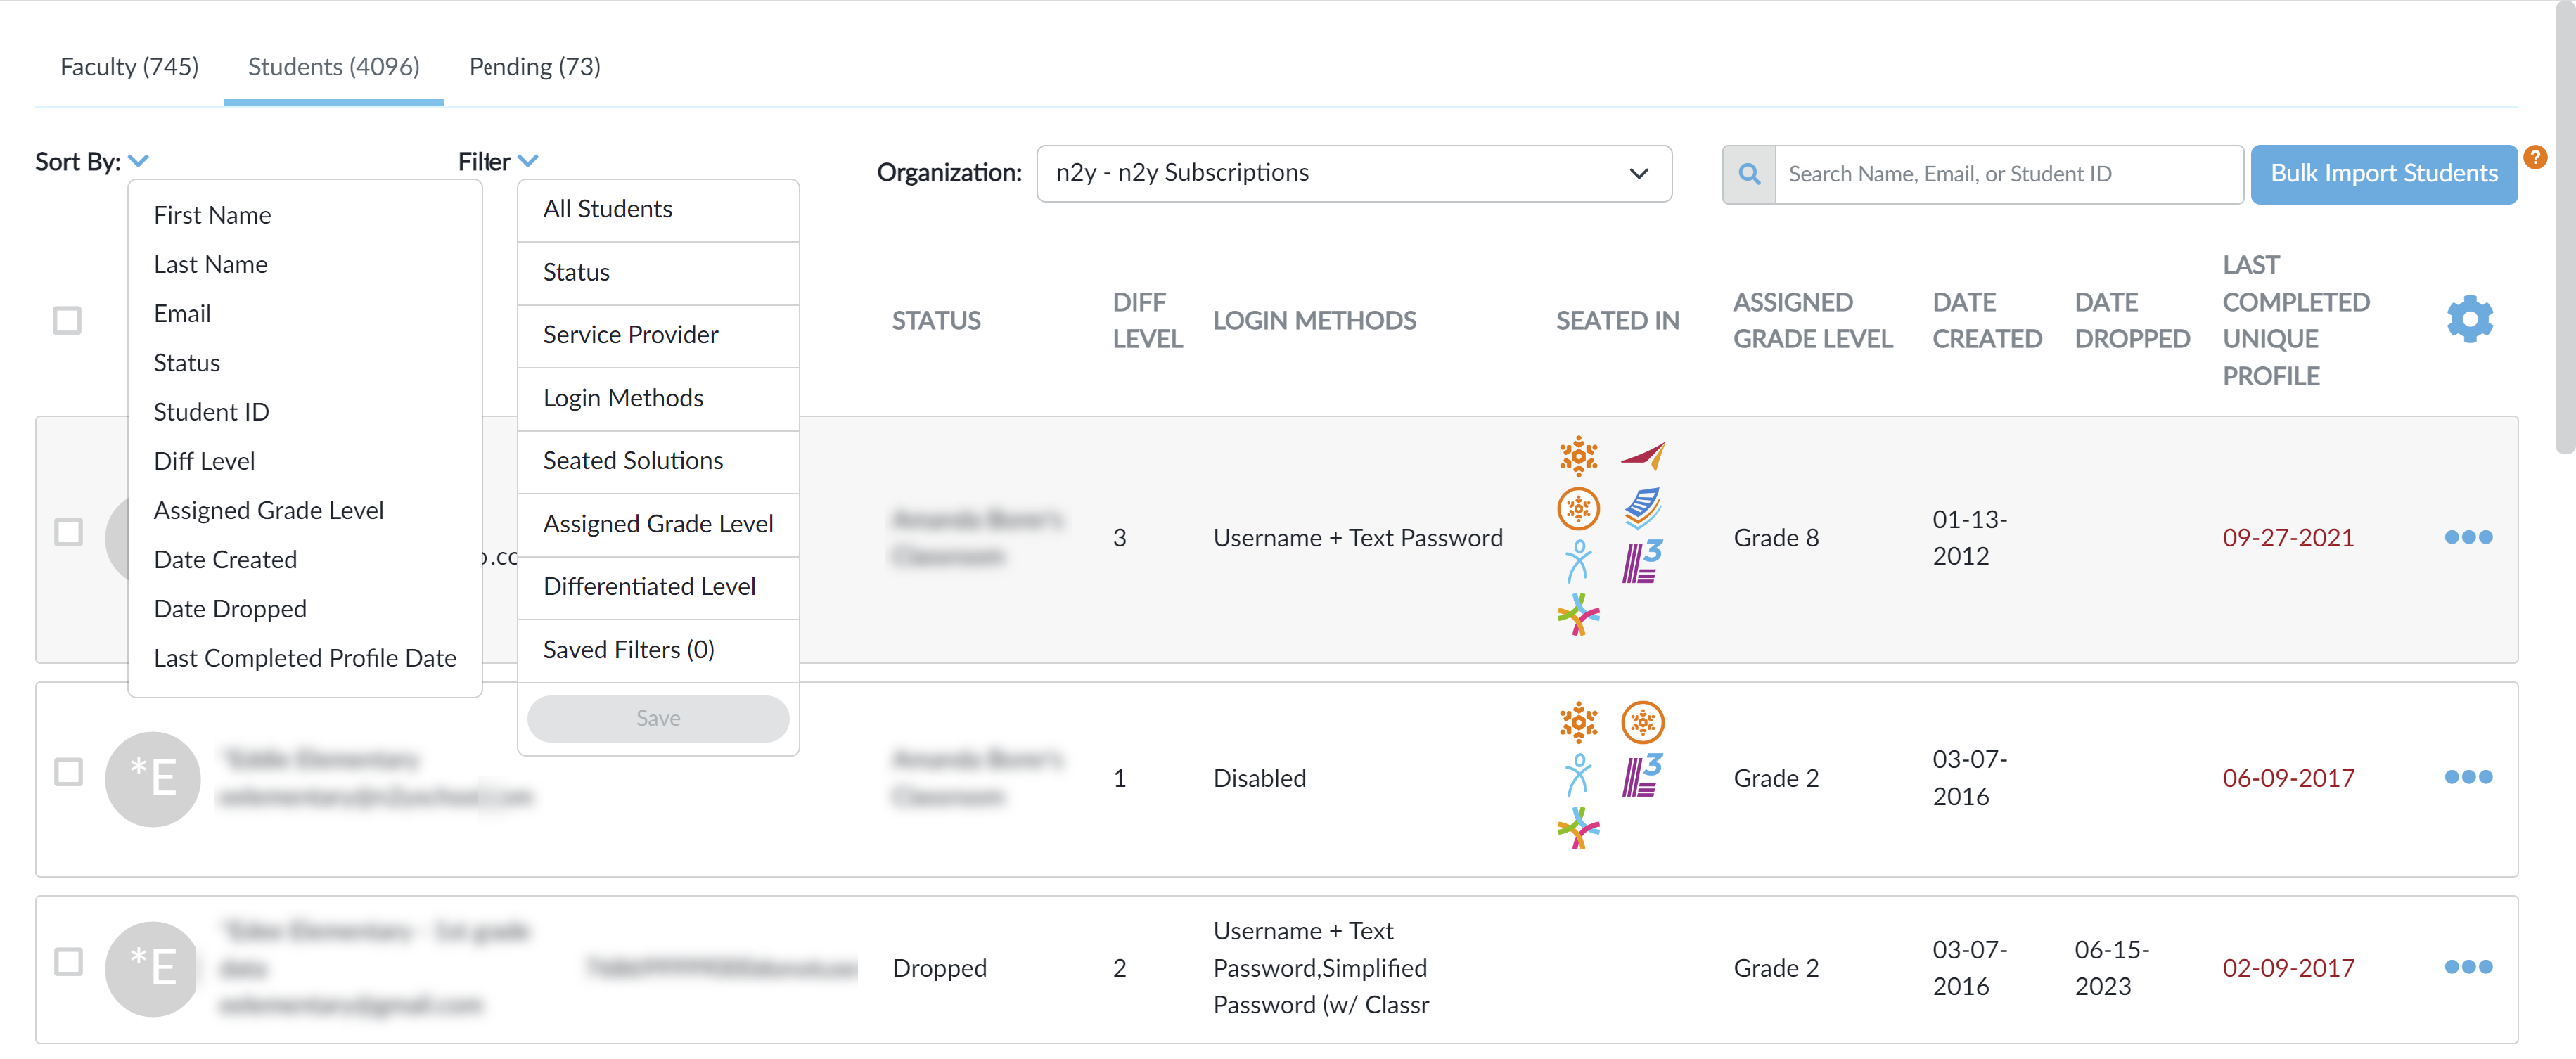Check the box for the Grade 8 student row
2576x1059 pixels.
(x=68, y=532)
